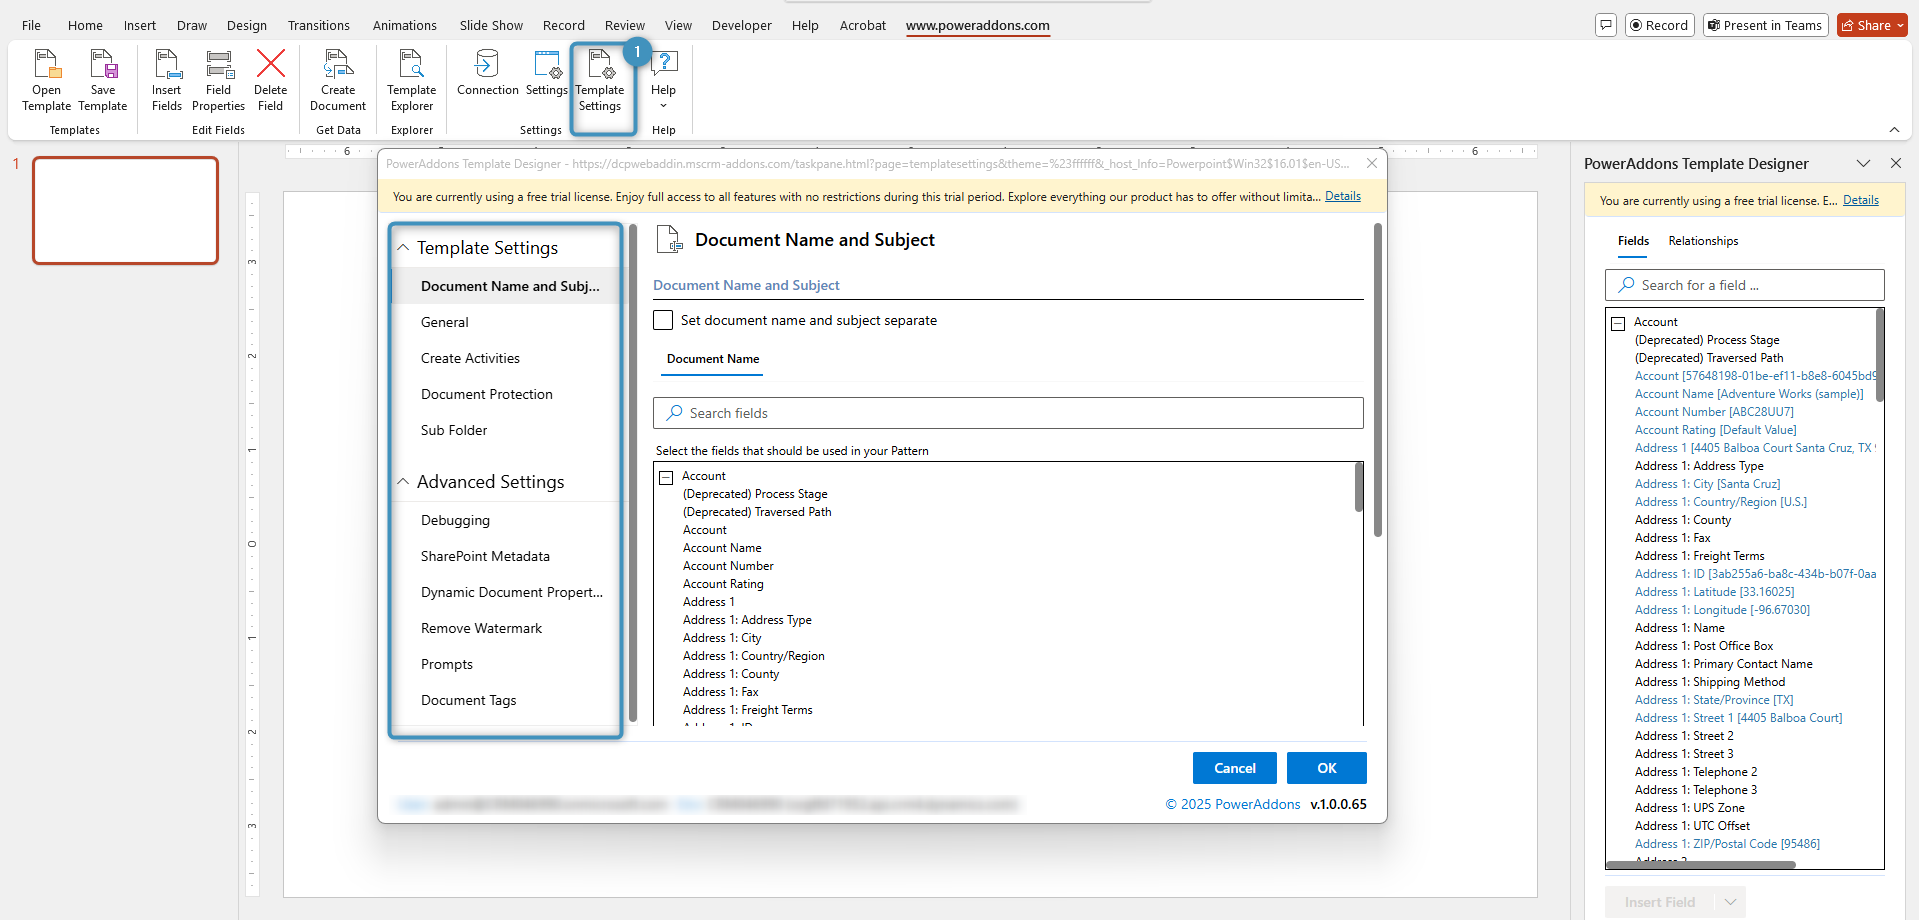Click the Insert Fields ribbon icon
Viewport: 1919px width, 920px height.
167,80
